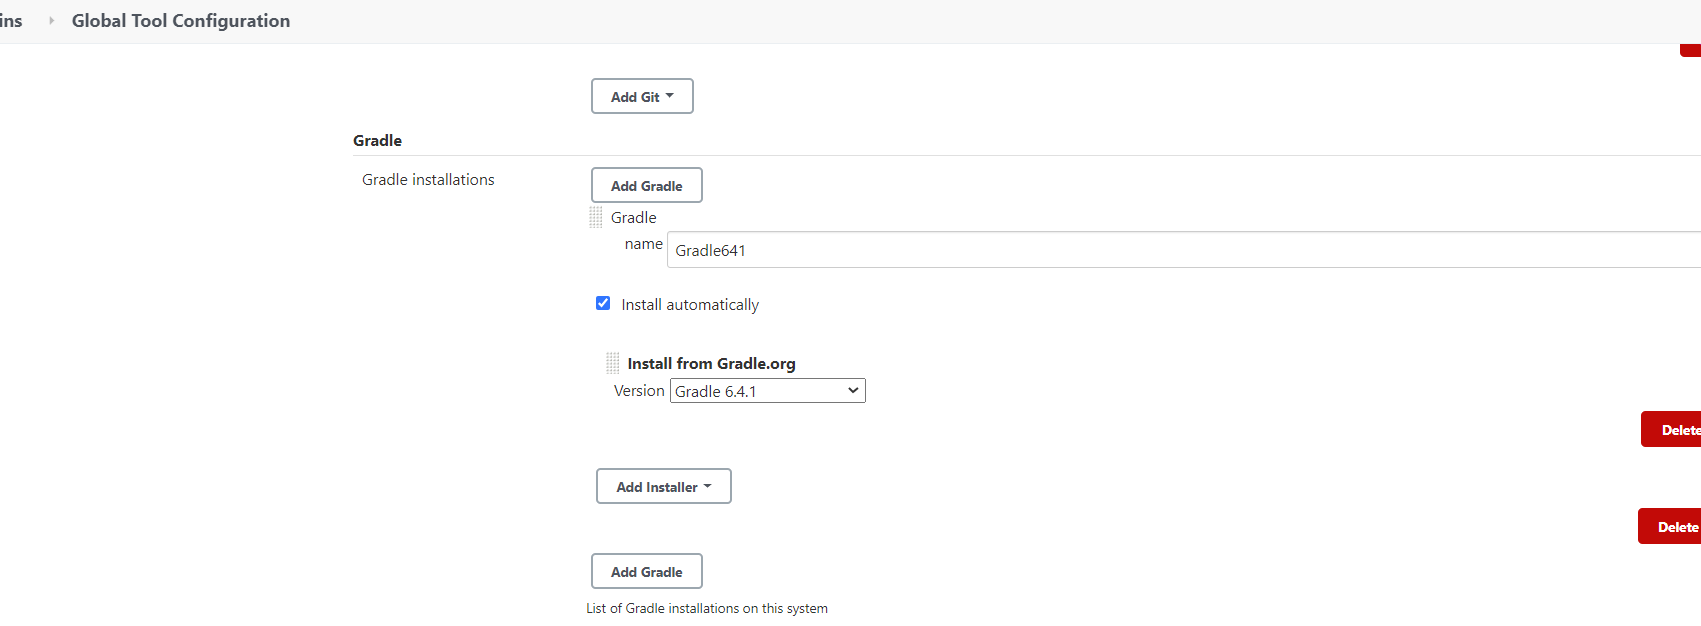Viewport: 1701px width, 626px height.
Task: Click the Gradle name field containing Gradle641
Action: 1184,250
